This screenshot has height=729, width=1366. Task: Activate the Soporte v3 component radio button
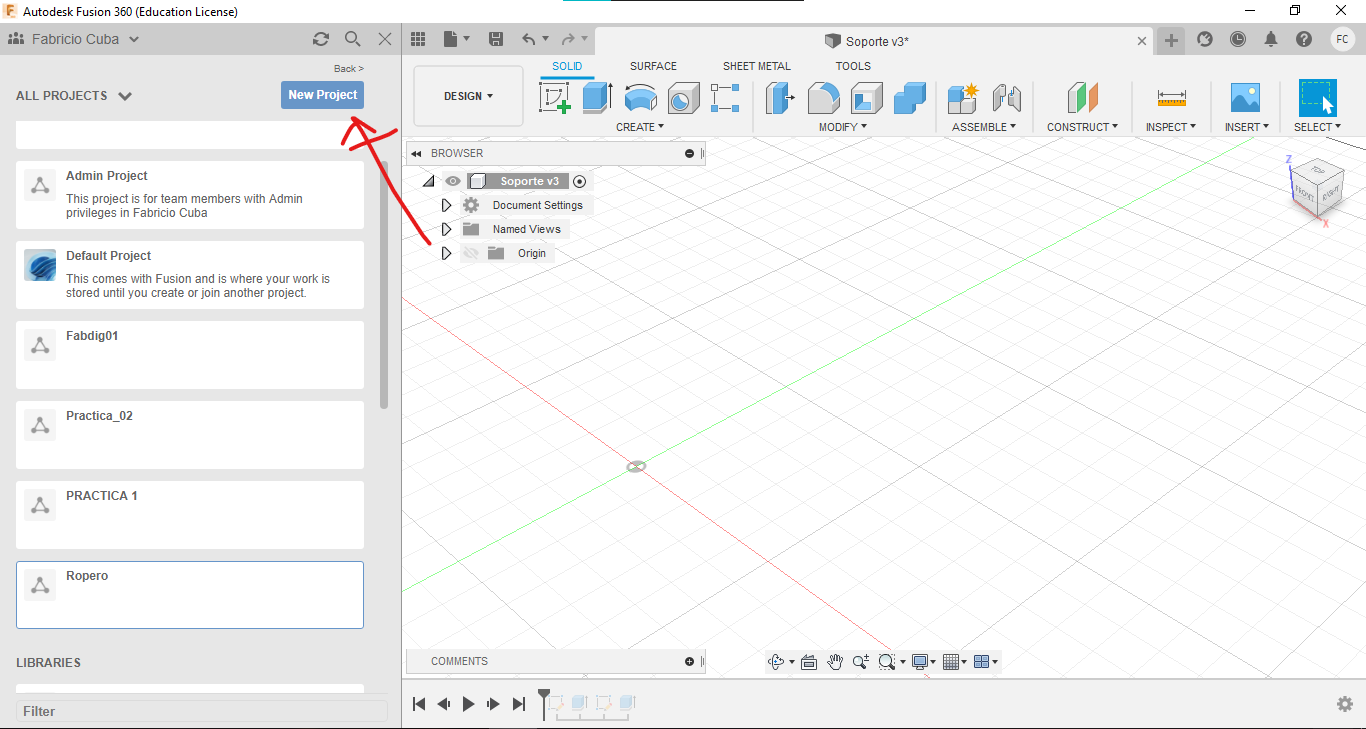coord(579,181)
